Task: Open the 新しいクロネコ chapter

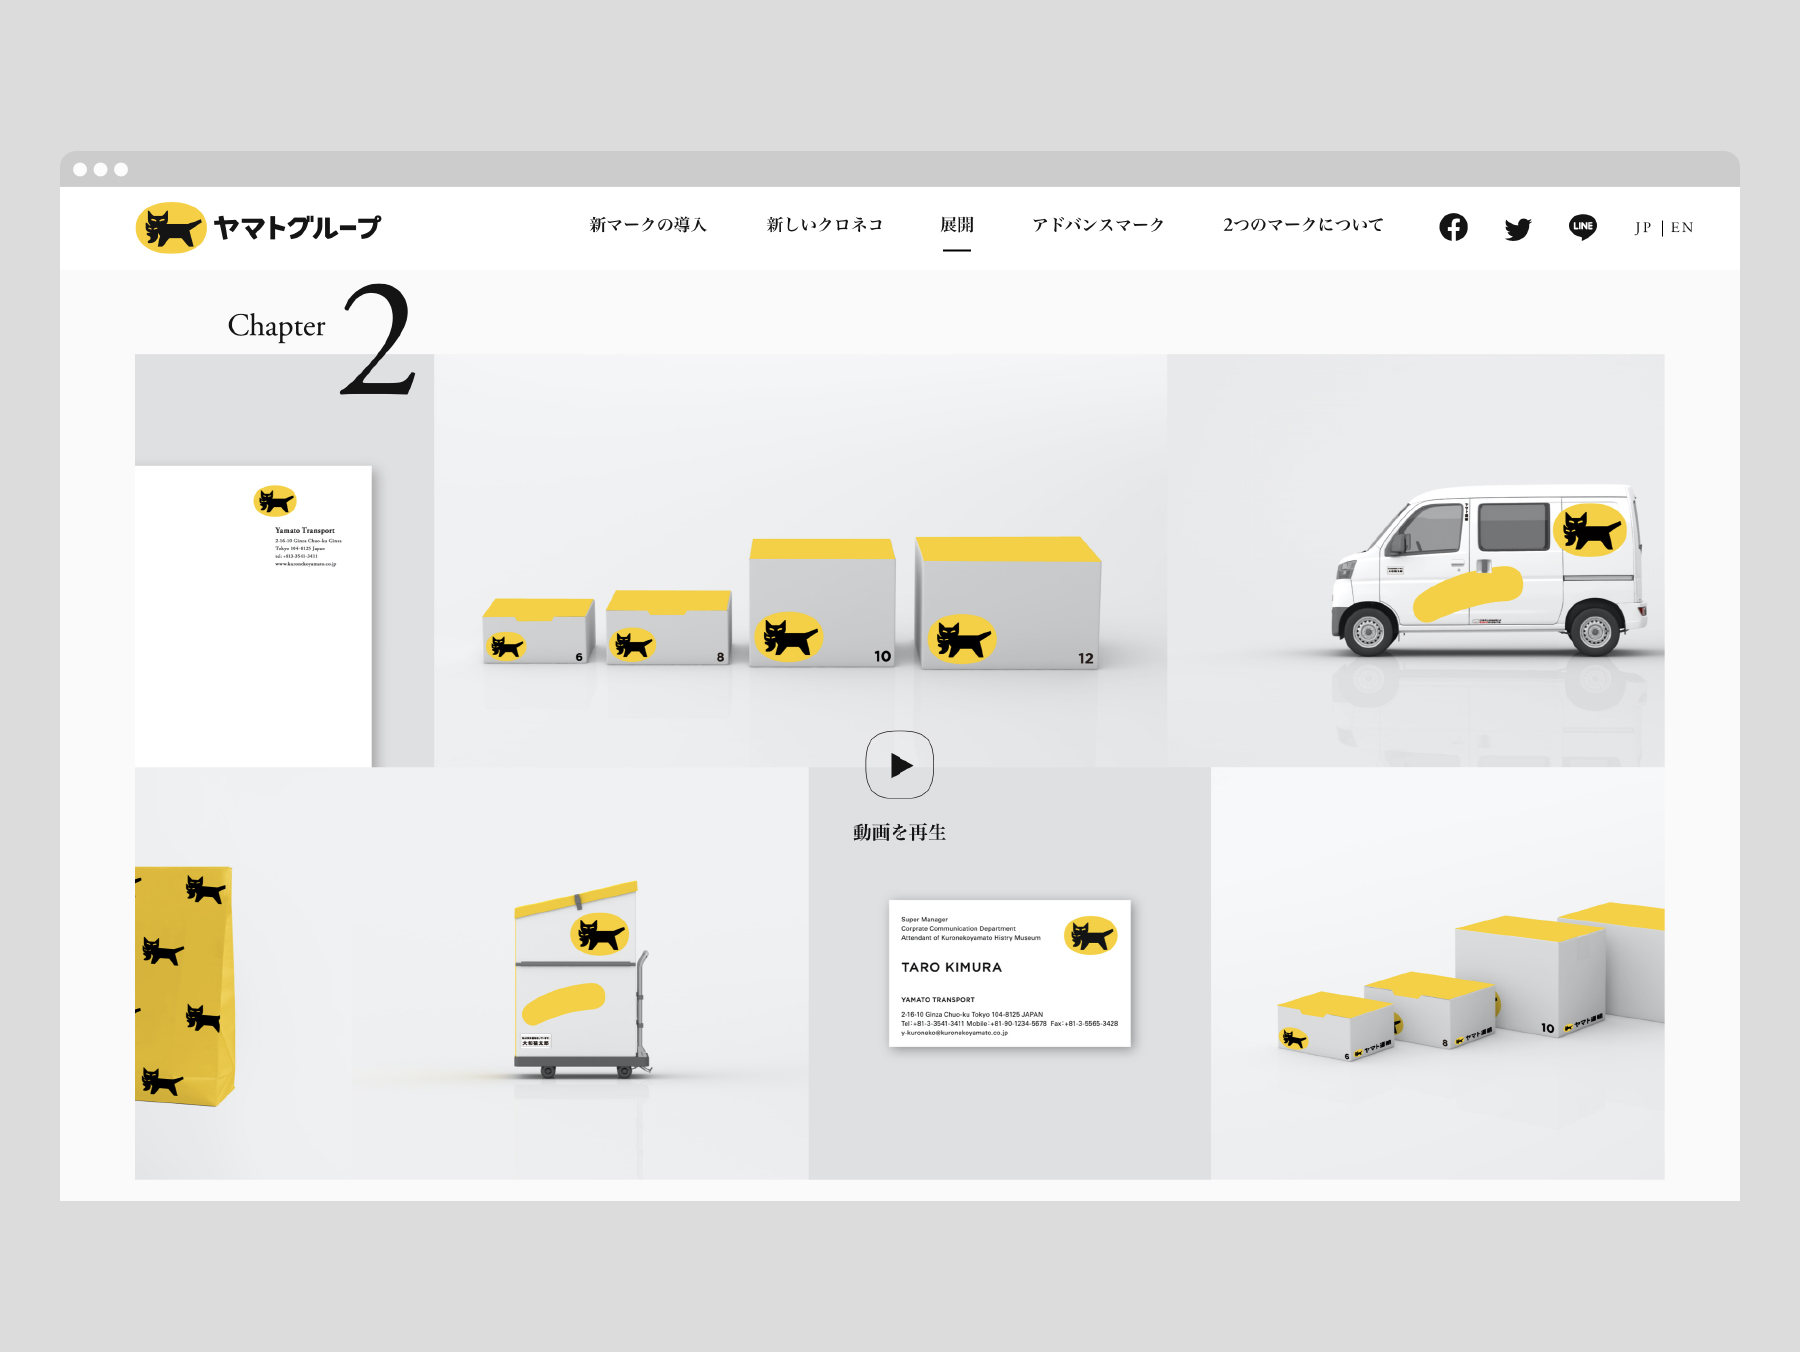Action: 823,225
